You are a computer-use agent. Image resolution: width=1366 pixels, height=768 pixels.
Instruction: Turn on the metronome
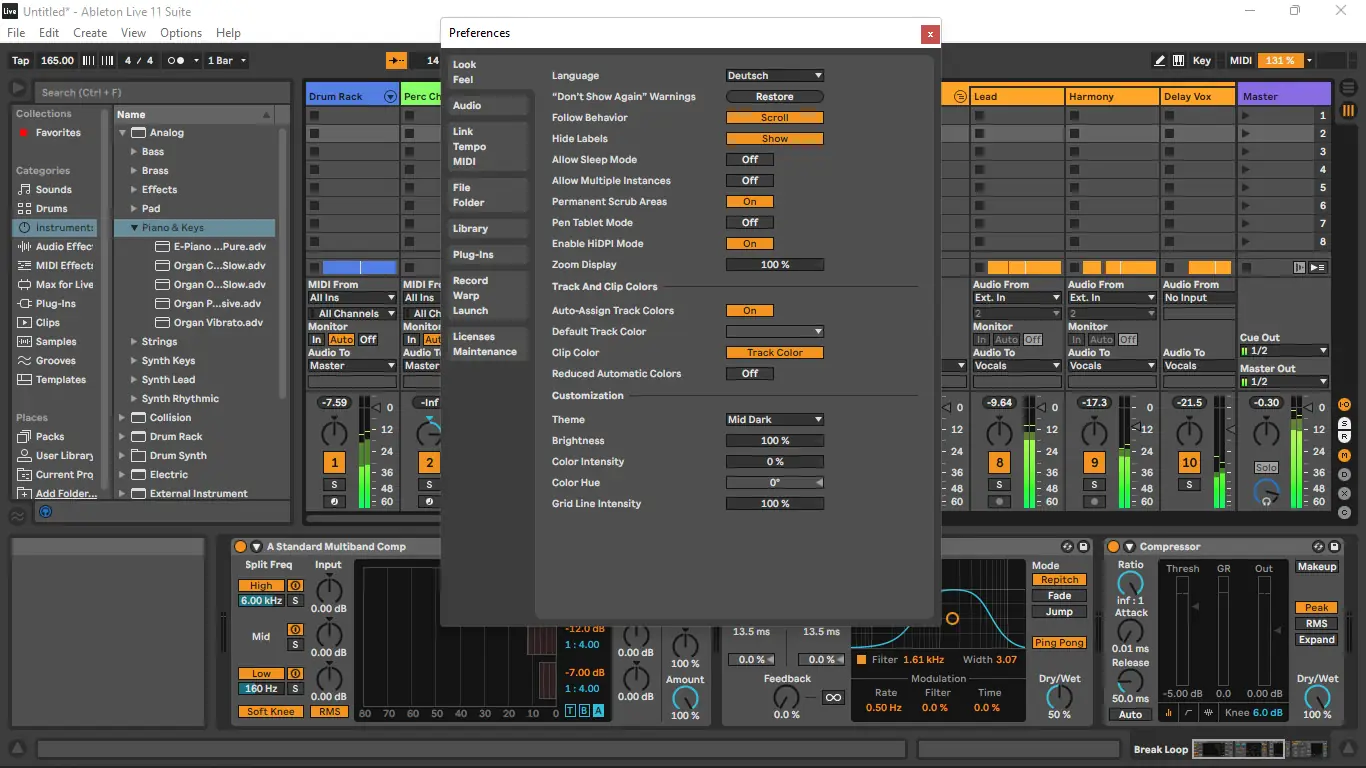pyautogui.click(x=176, y=61)
